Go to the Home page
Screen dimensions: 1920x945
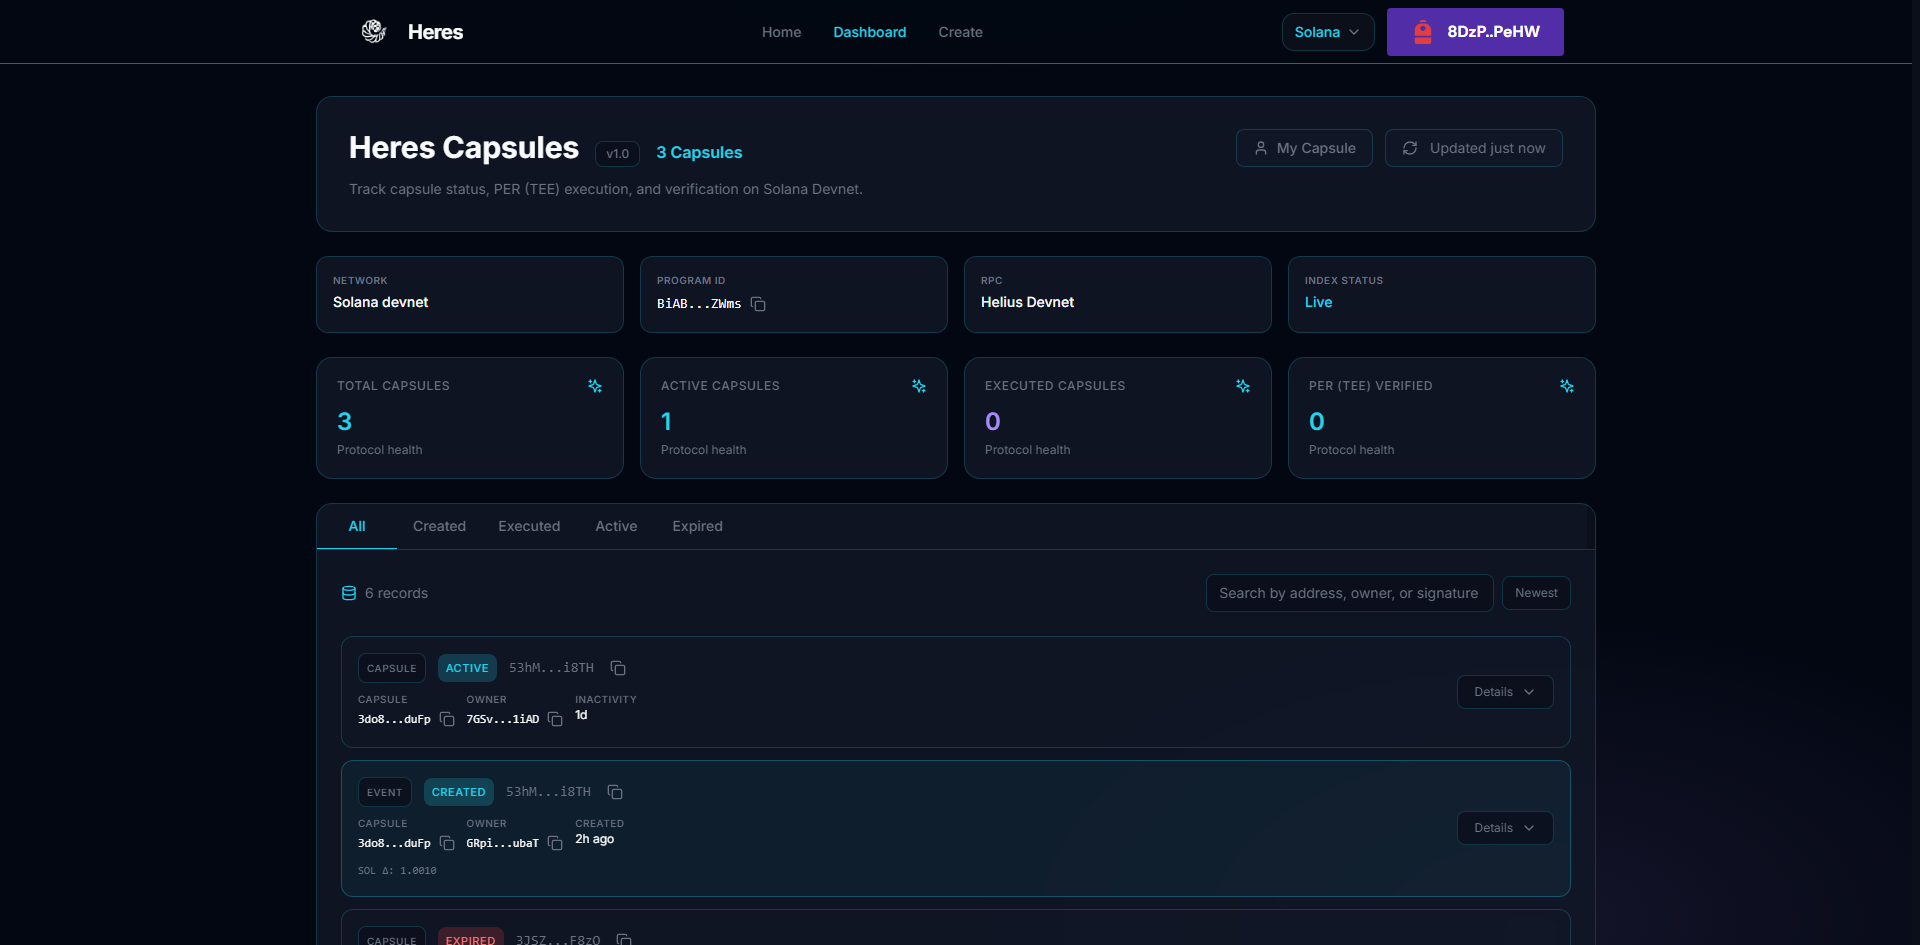781,32
